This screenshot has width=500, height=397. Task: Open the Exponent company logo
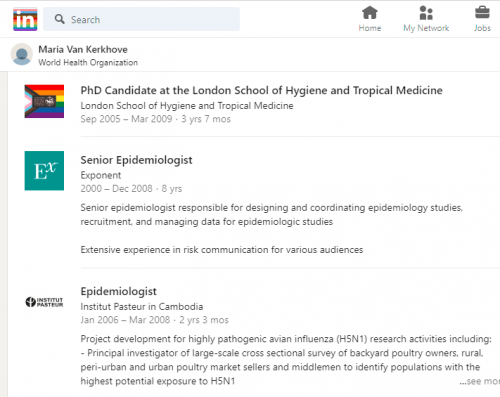pos(44,171)
